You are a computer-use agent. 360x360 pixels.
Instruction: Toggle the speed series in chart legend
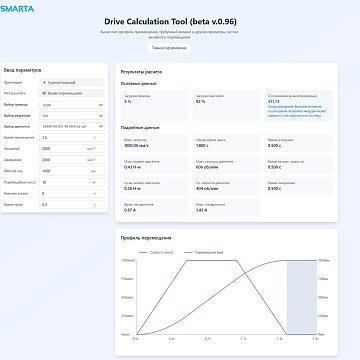pyautogui.click(x=157, y=253)
